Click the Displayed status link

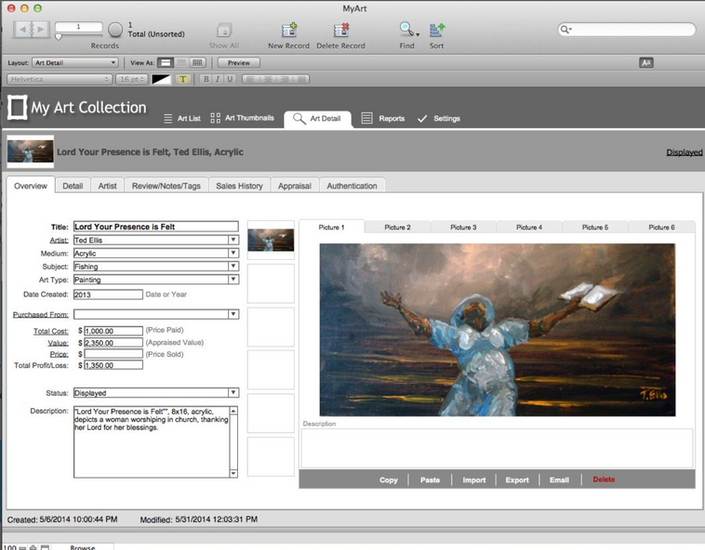pos(684,152)
